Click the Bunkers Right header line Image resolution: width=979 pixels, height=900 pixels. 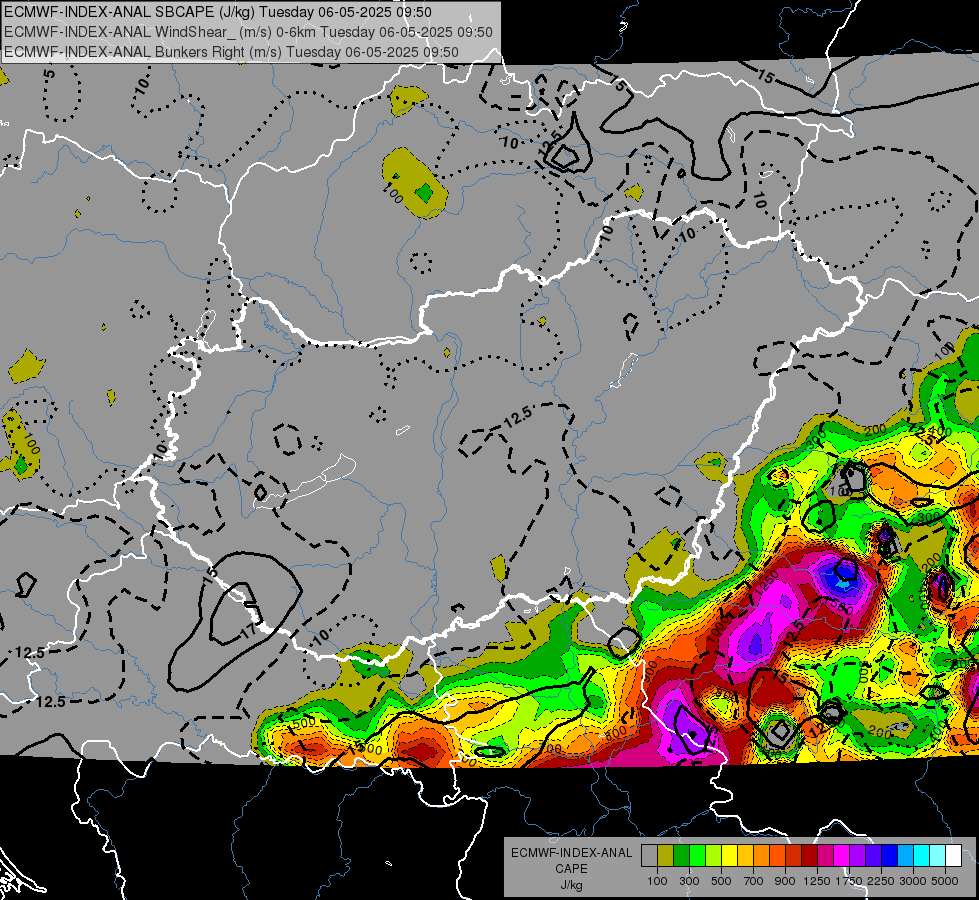(231, 52)
